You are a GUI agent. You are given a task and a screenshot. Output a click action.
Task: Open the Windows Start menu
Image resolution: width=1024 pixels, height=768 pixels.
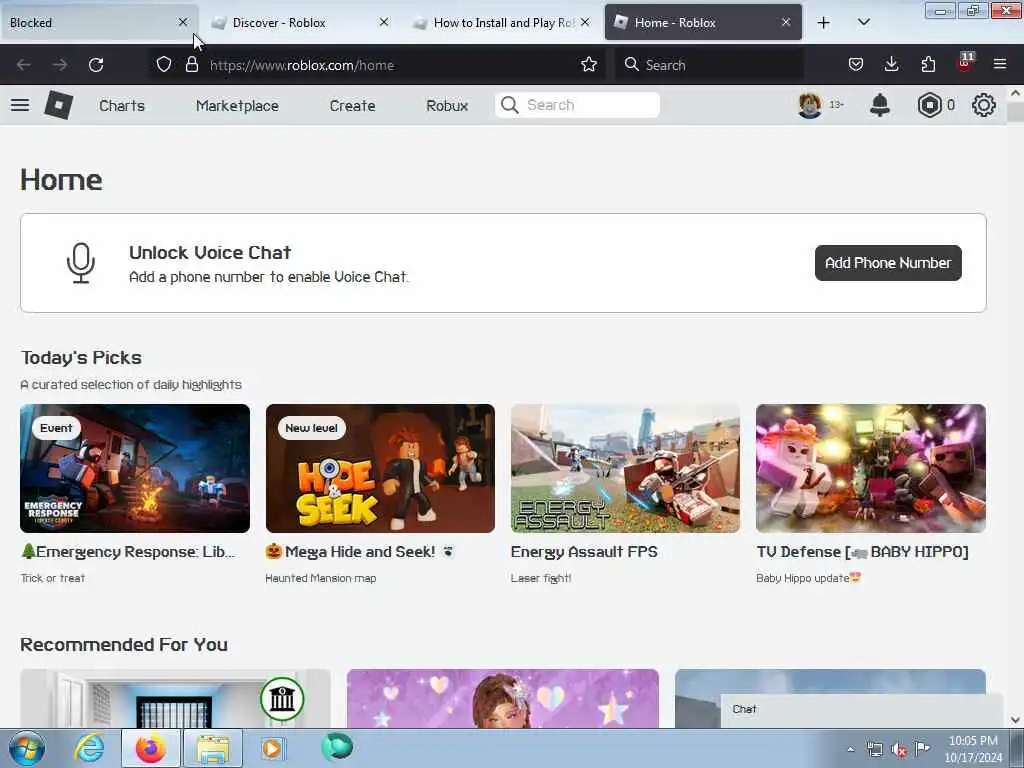[27, 748]
